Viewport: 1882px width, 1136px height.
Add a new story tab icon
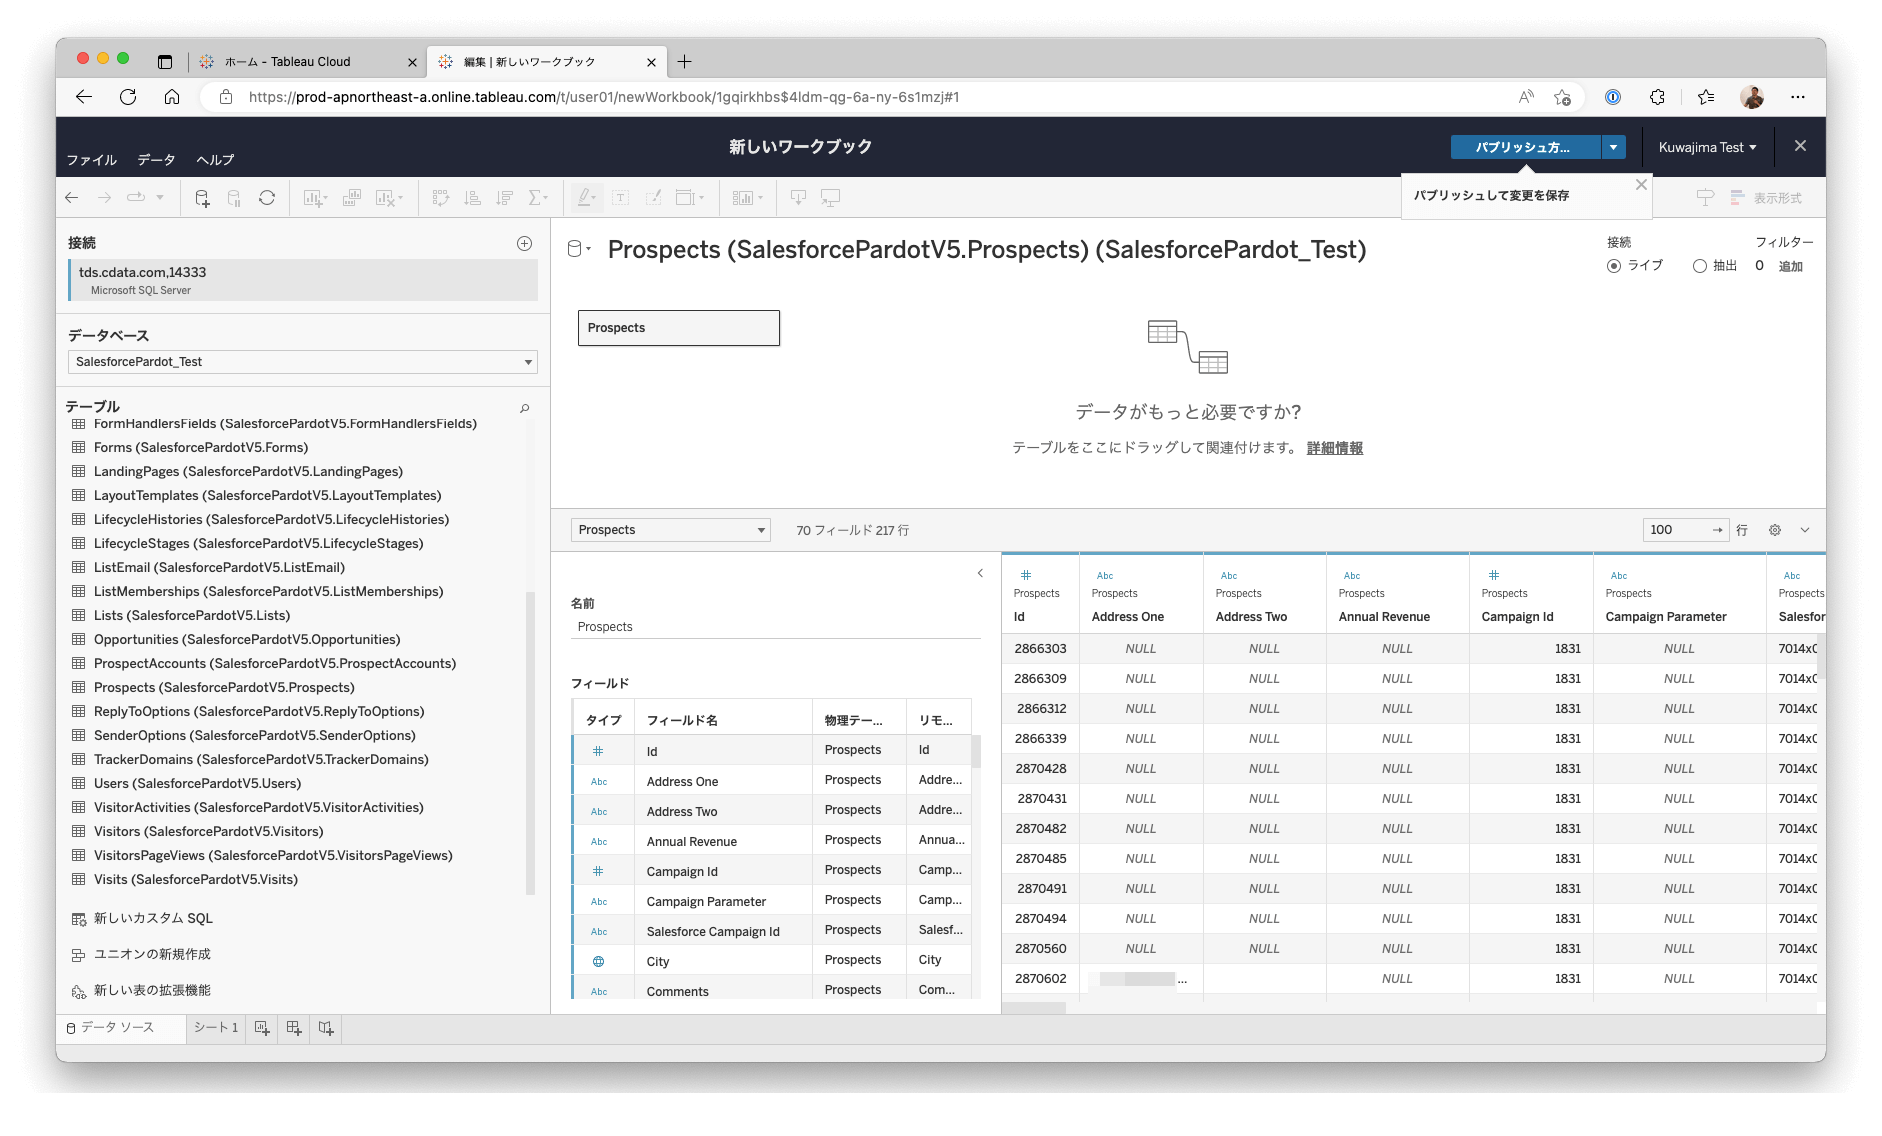(326, 1028)
